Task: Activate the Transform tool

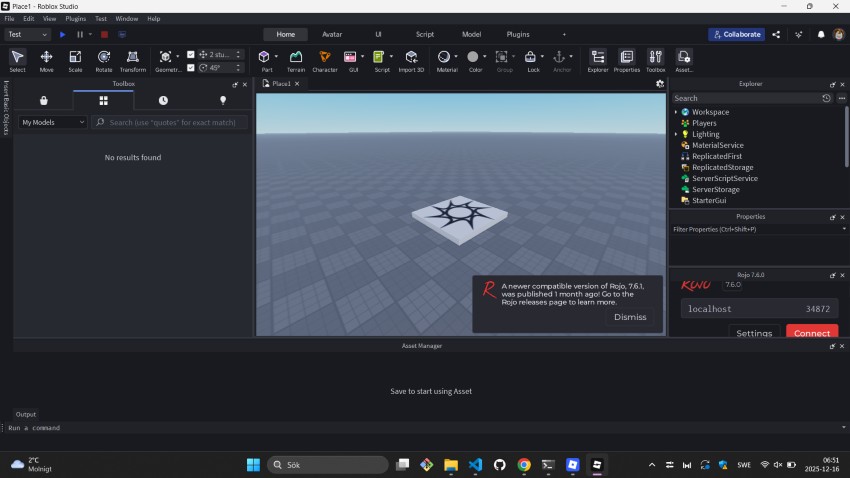Action: pyautogui.click(x=132, y=60)
